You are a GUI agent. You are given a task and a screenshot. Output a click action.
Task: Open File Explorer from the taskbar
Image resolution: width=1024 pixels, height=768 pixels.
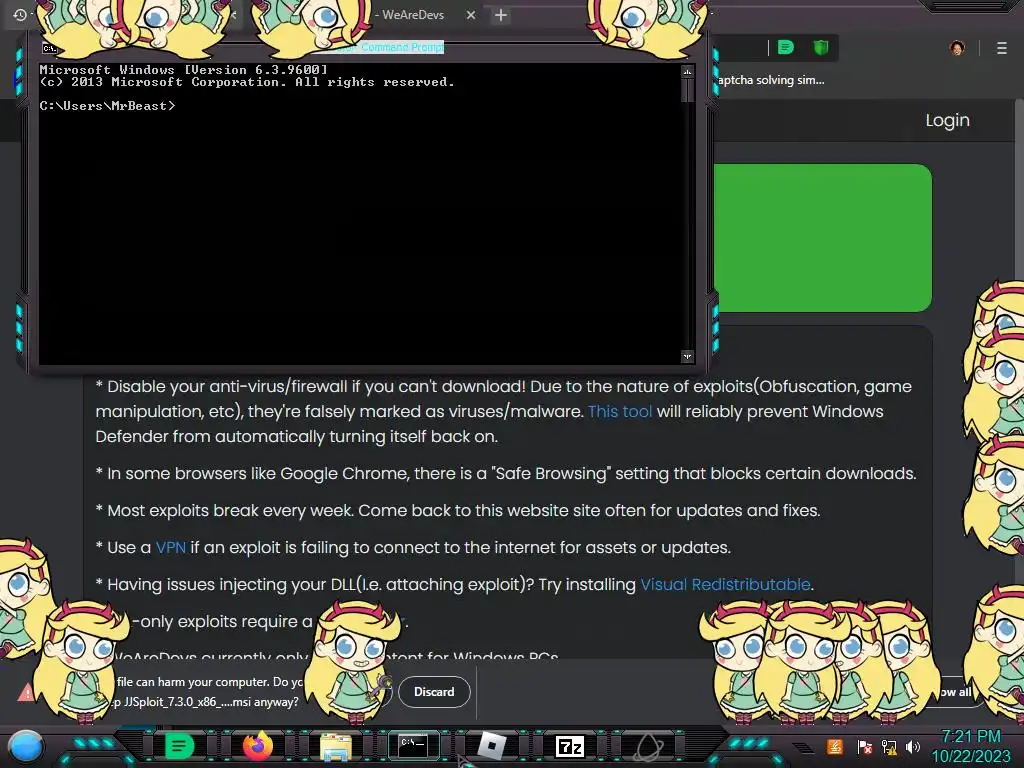click(x=336, y=747)
